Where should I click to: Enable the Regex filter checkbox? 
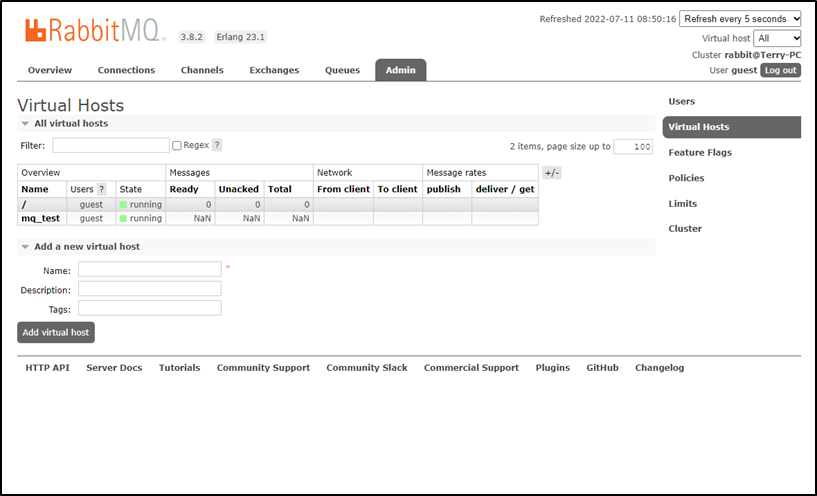coord(177,145)
